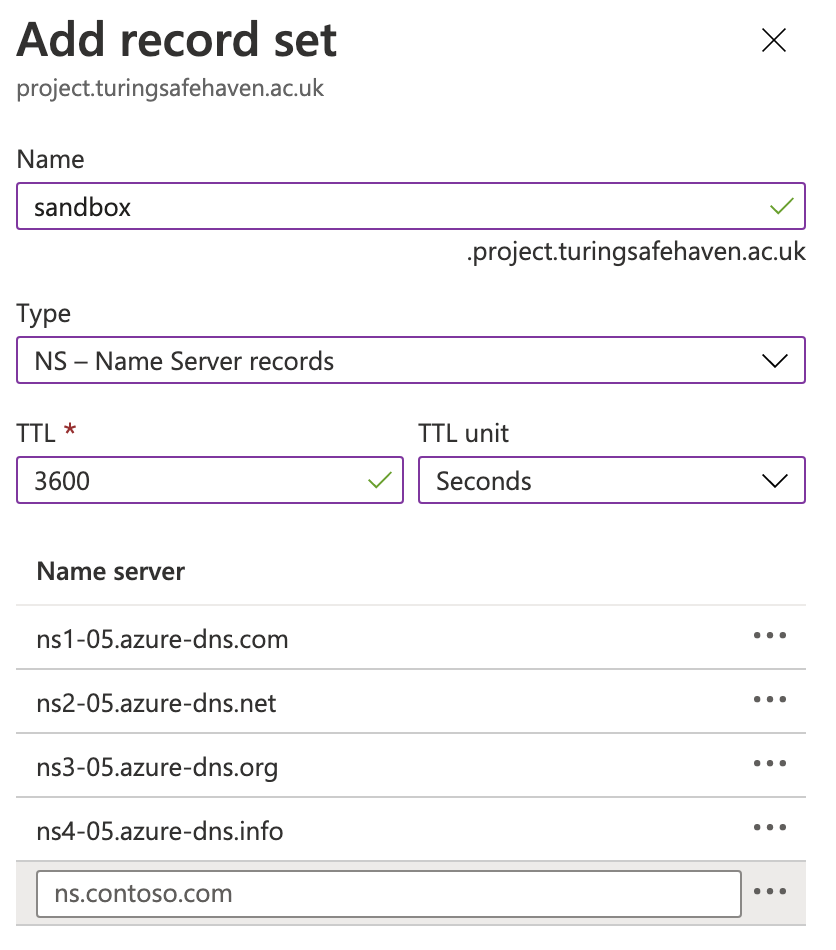
Task: Select the ns4-05.azure-dns.info name server row
Action: tap(411, 829)
